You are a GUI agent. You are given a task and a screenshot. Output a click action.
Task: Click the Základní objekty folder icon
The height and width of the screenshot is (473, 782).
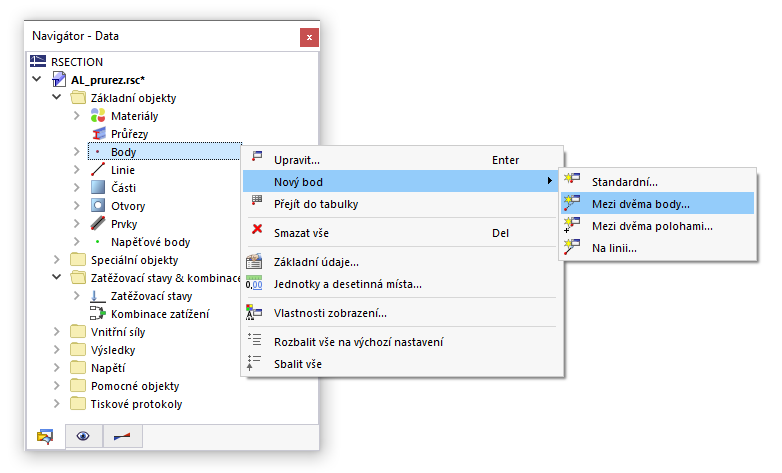pos(78,97)
